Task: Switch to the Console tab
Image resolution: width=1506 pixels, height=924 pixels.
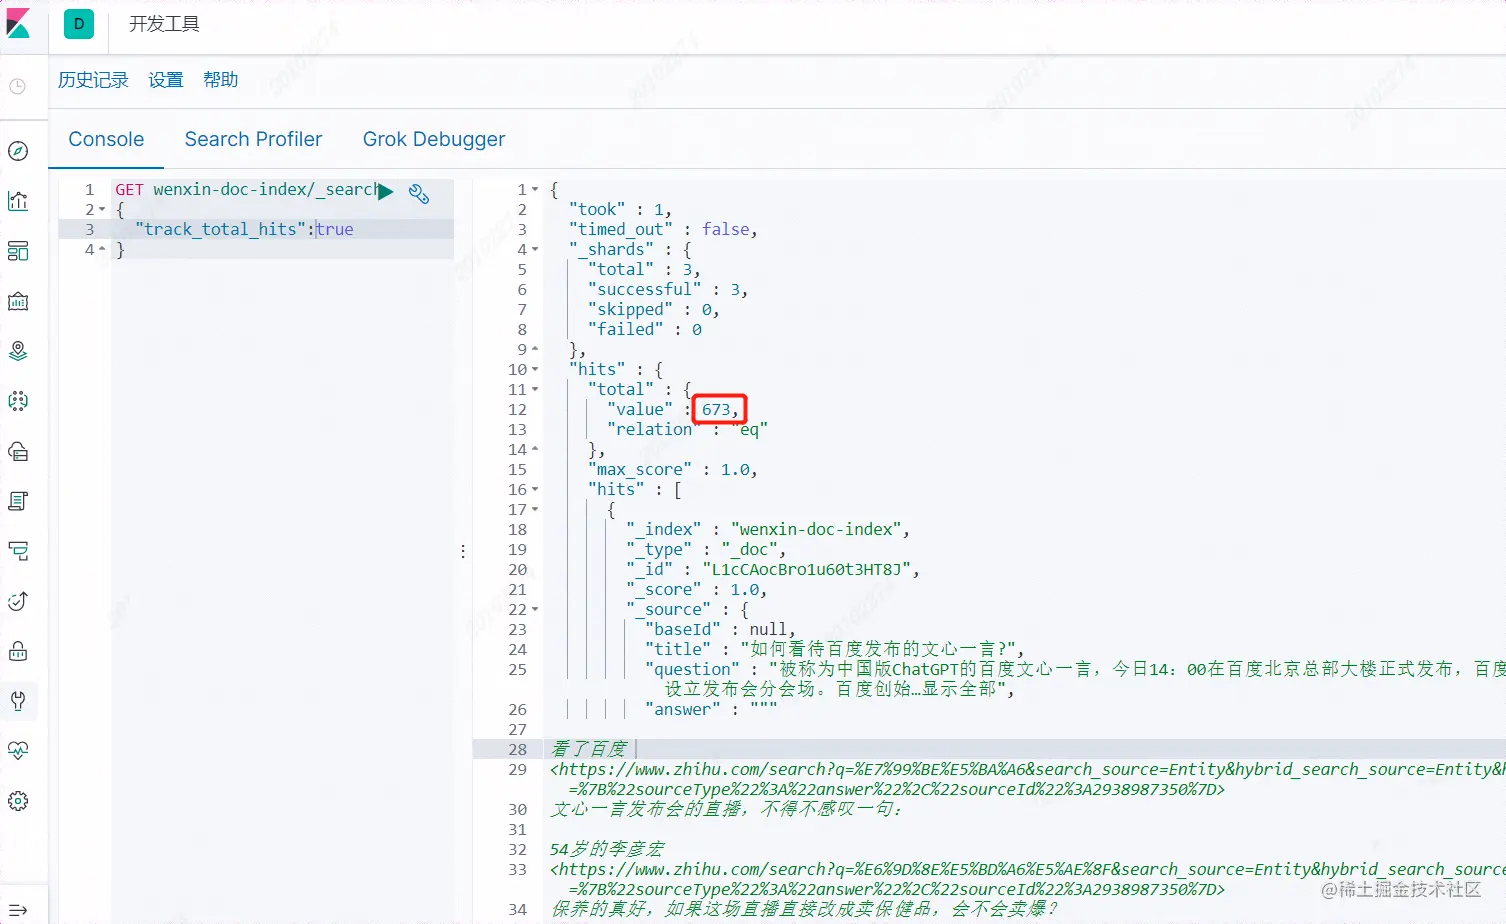Action: pos(106,139)
